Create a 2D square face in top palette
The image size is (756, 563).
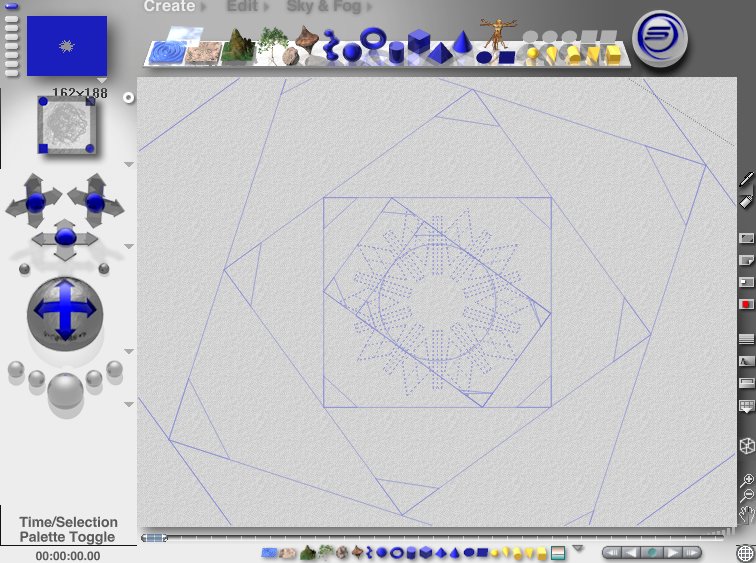pyautogui.click(x=506, y=57)
